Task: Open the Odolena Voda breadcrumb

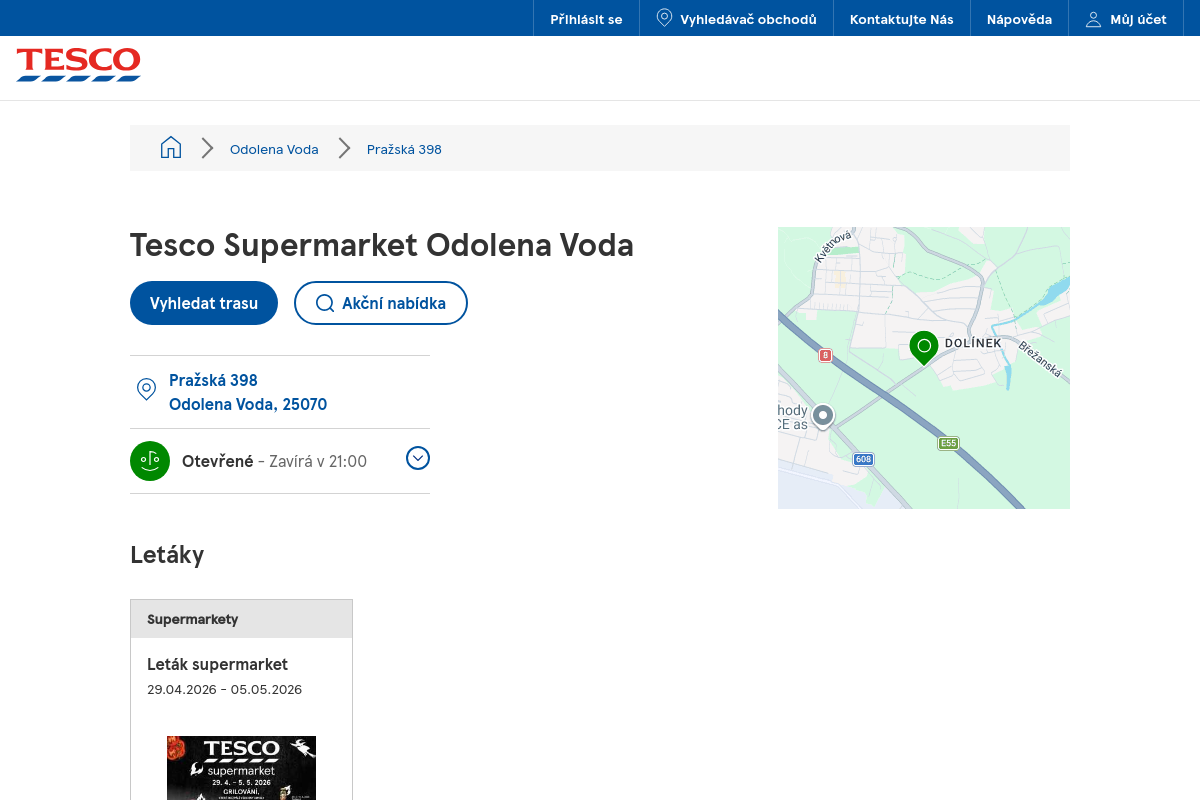Action: pos(274,149)
